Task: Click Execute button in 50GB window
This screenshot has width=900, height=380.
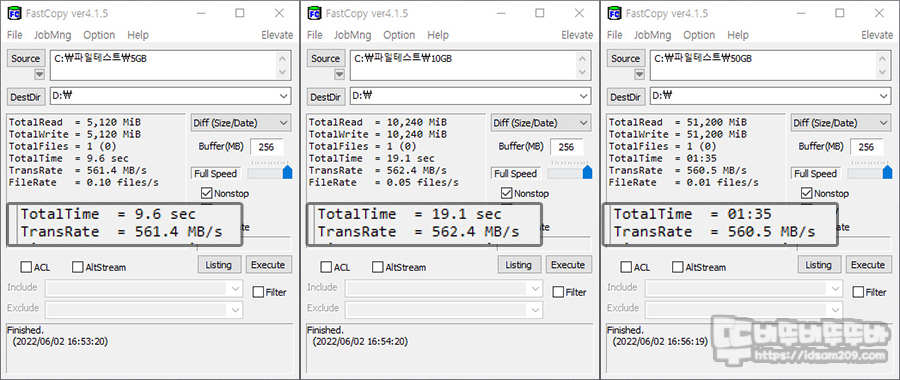Action: click(868, 265)
